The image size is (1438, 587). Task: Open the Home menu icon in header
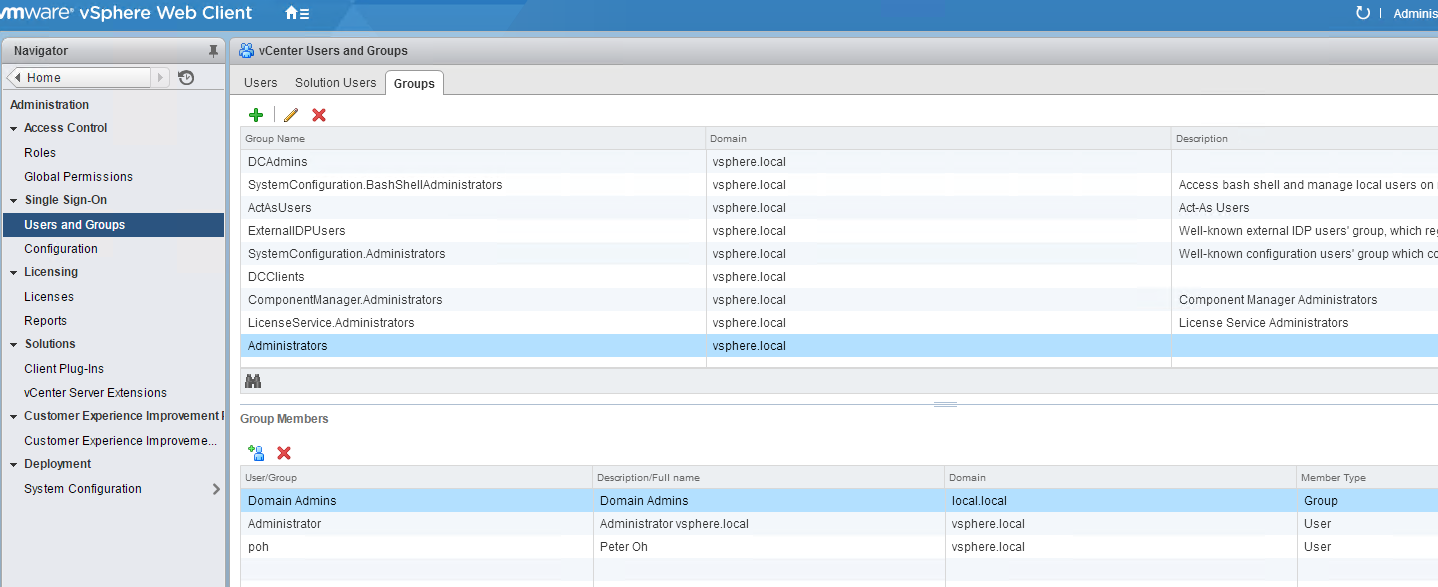pyautogui.click(x=297, y=14)
